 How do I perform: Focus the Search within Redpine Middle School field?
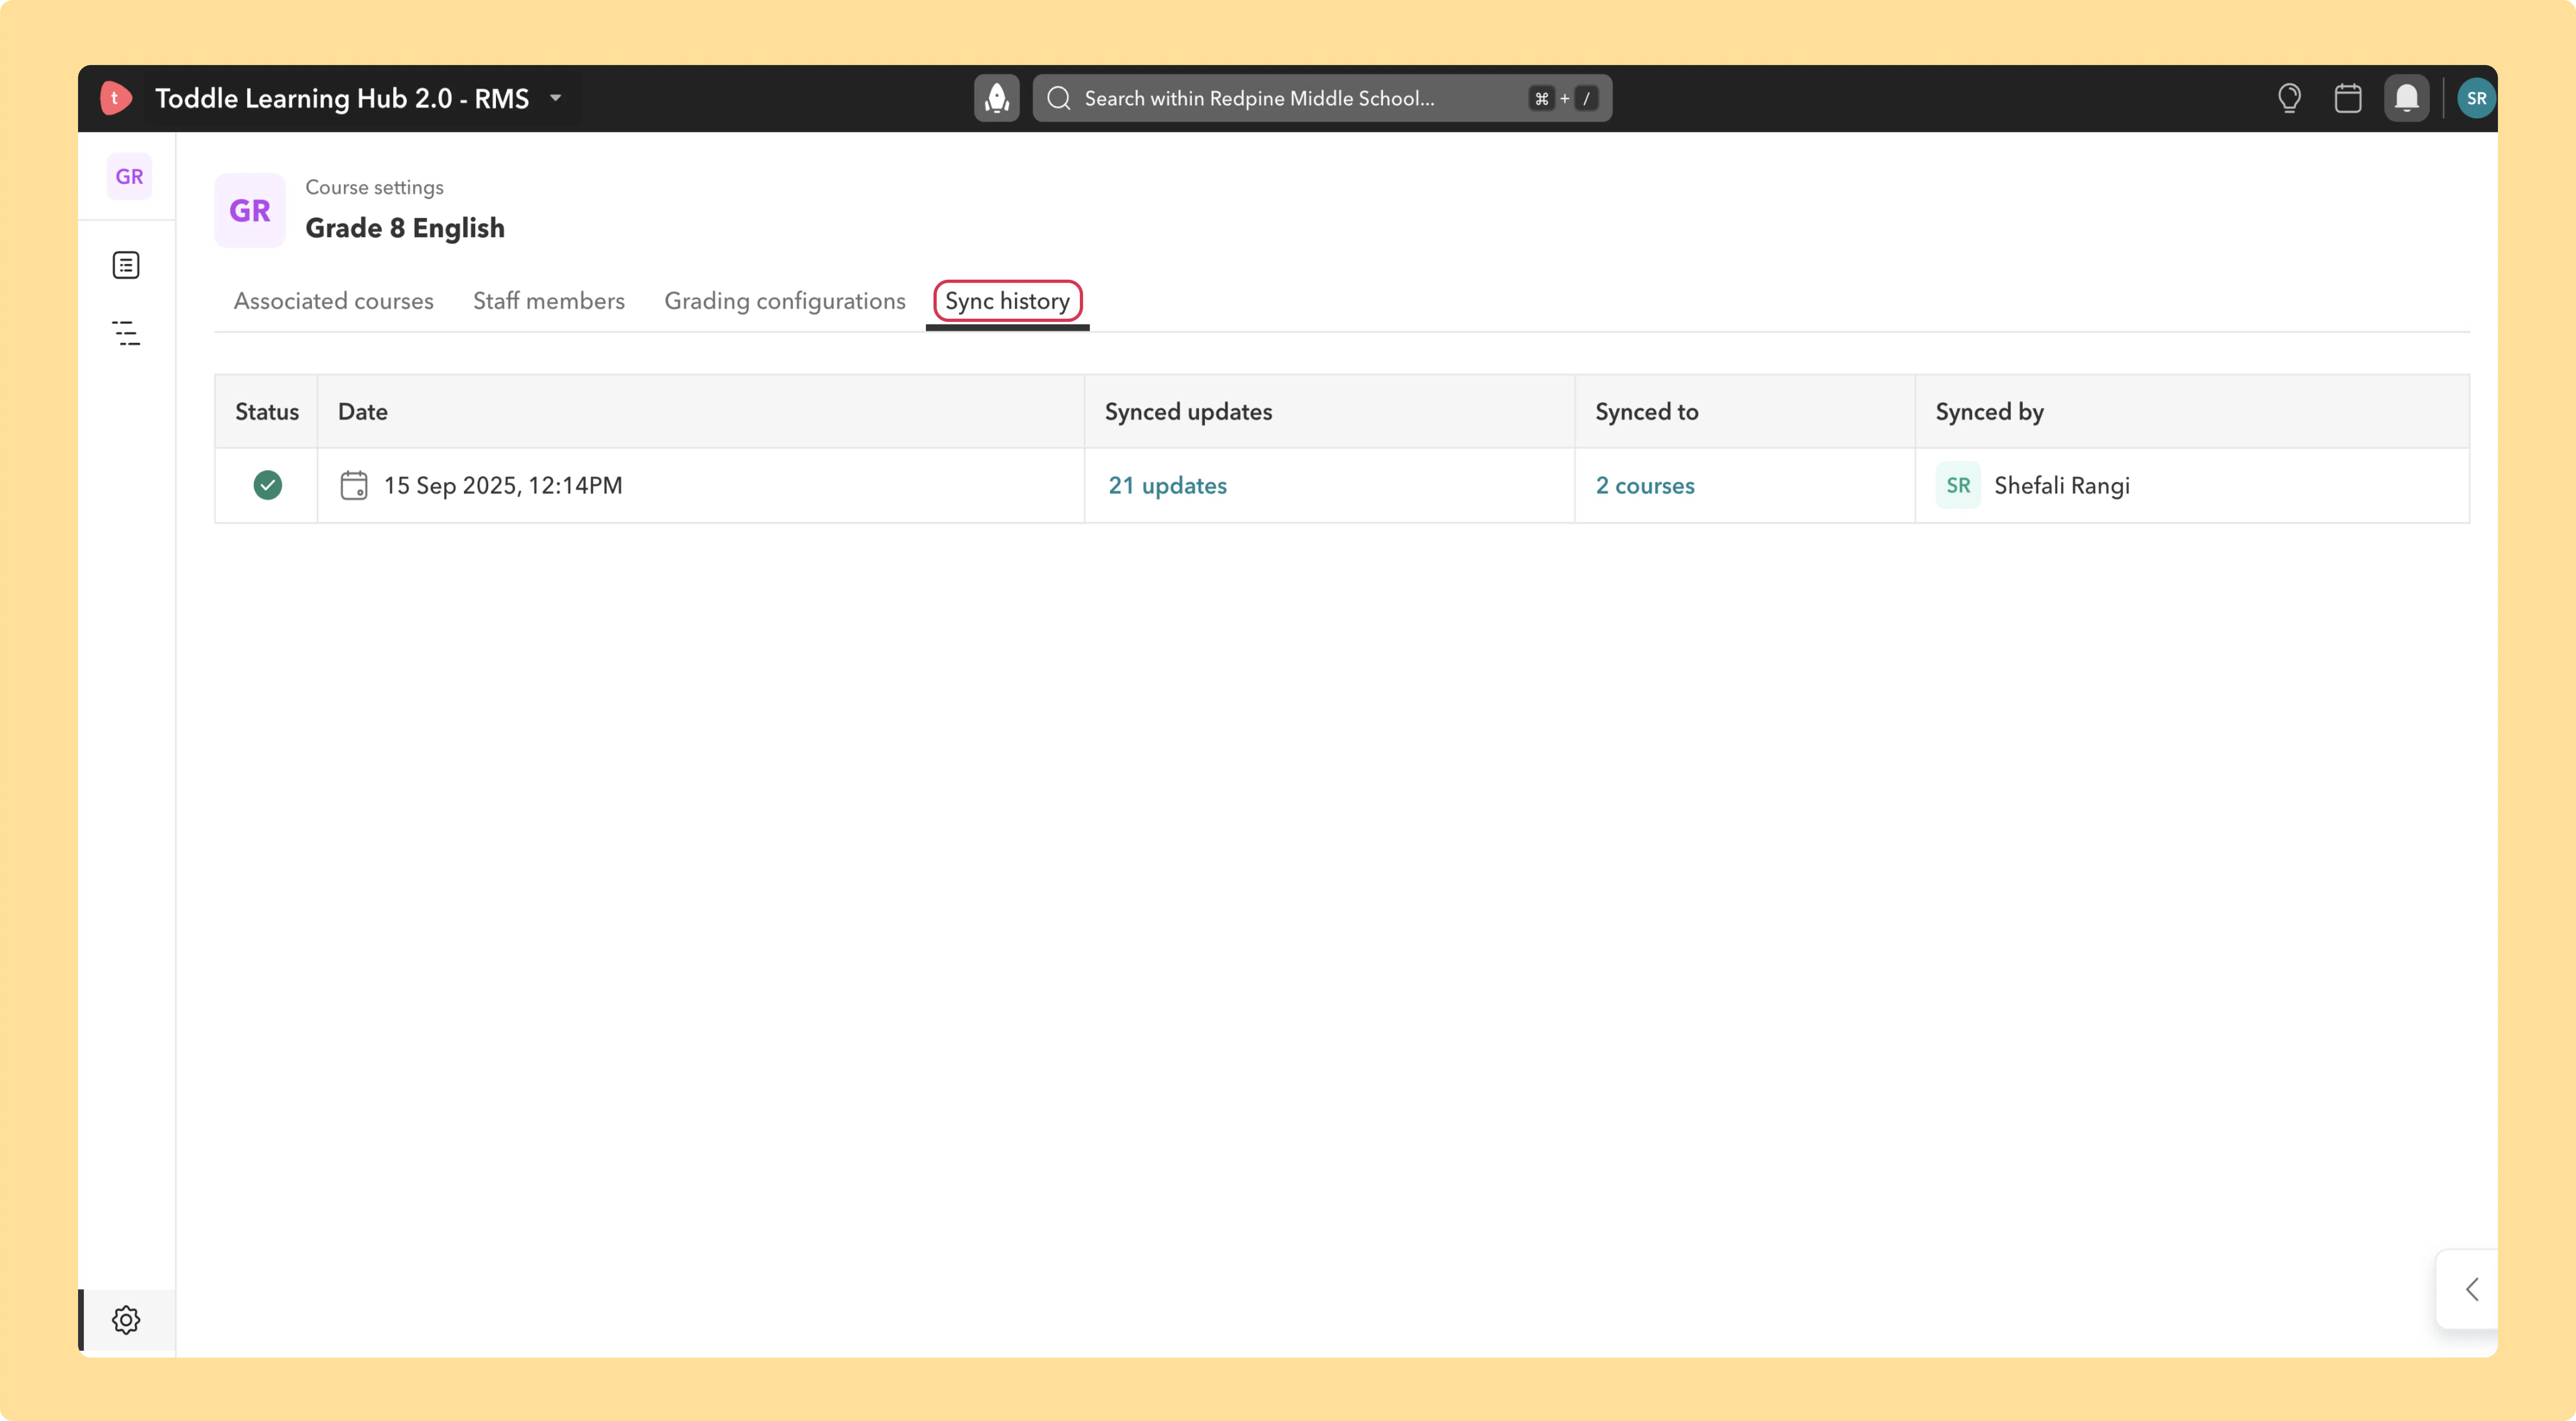pyautogui.click(x=1322, y=98)
